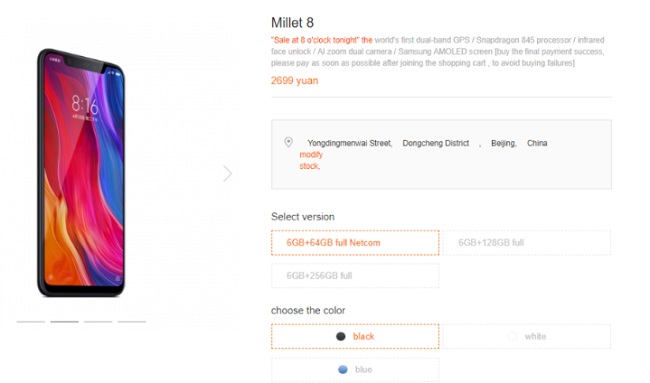The width and height of the screenshot is (650, 383).
Task: Pick the white color option
Action: tap(526, 336)
